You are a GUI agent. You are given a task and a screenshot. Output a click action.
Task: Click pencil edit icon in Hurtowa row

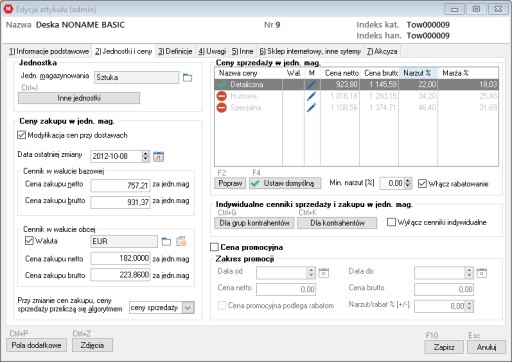pyautogui.click(x=311, y=96)
